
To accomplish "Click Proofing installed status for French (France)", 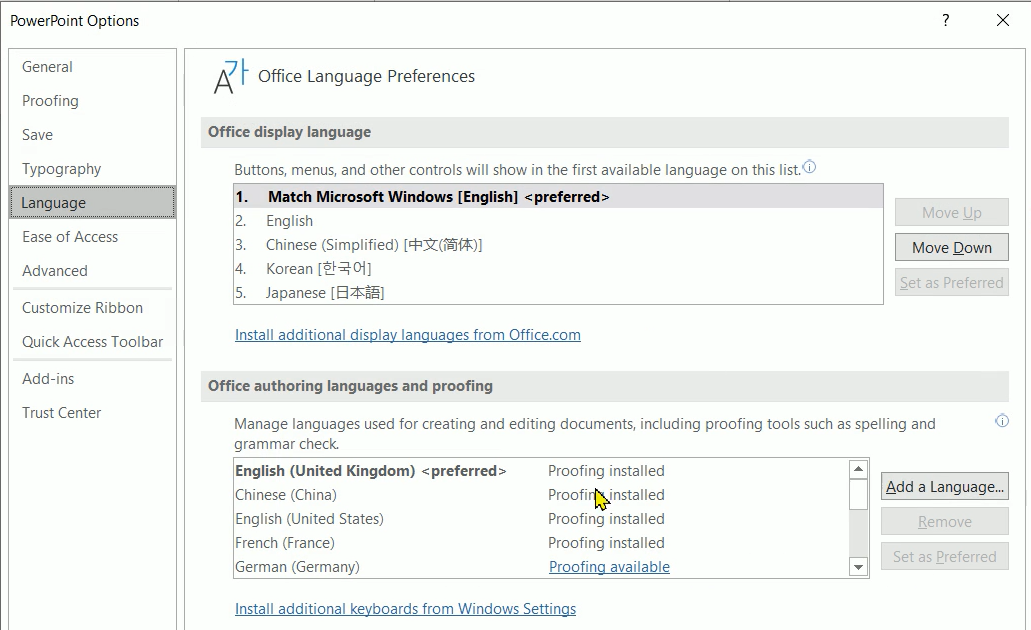I will [x=606, y=543].
